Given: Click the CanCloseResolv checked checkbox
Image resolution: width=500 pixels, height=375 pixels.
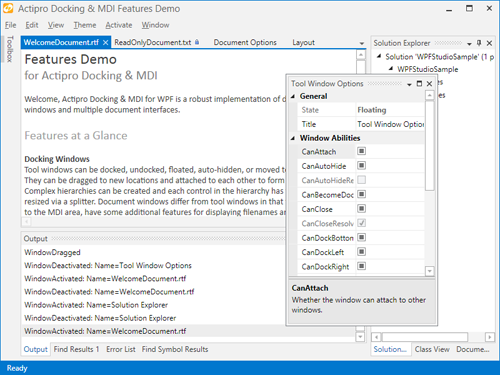Looking at the screenshot, I should pyautogui.click(x=361, y=223).
